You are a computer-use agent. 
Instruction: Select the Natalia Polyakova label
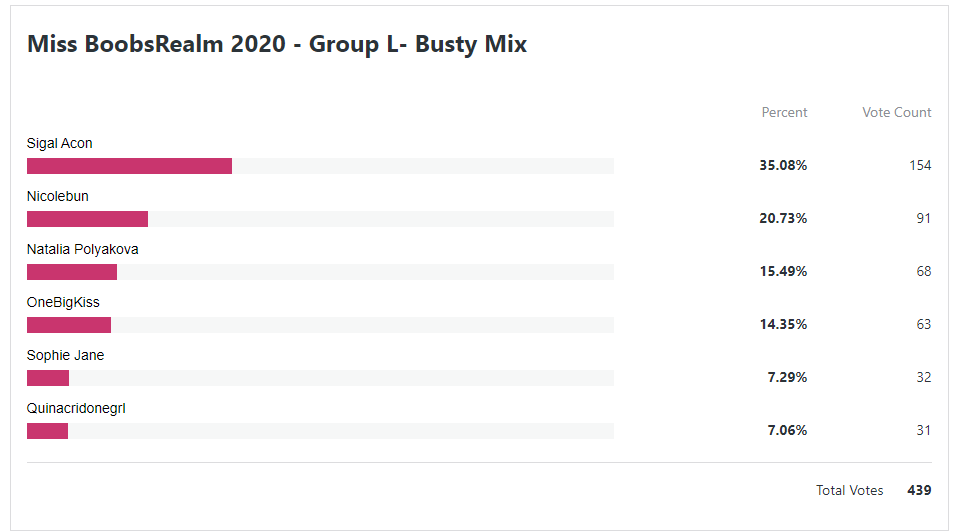(x=83, y=250)
